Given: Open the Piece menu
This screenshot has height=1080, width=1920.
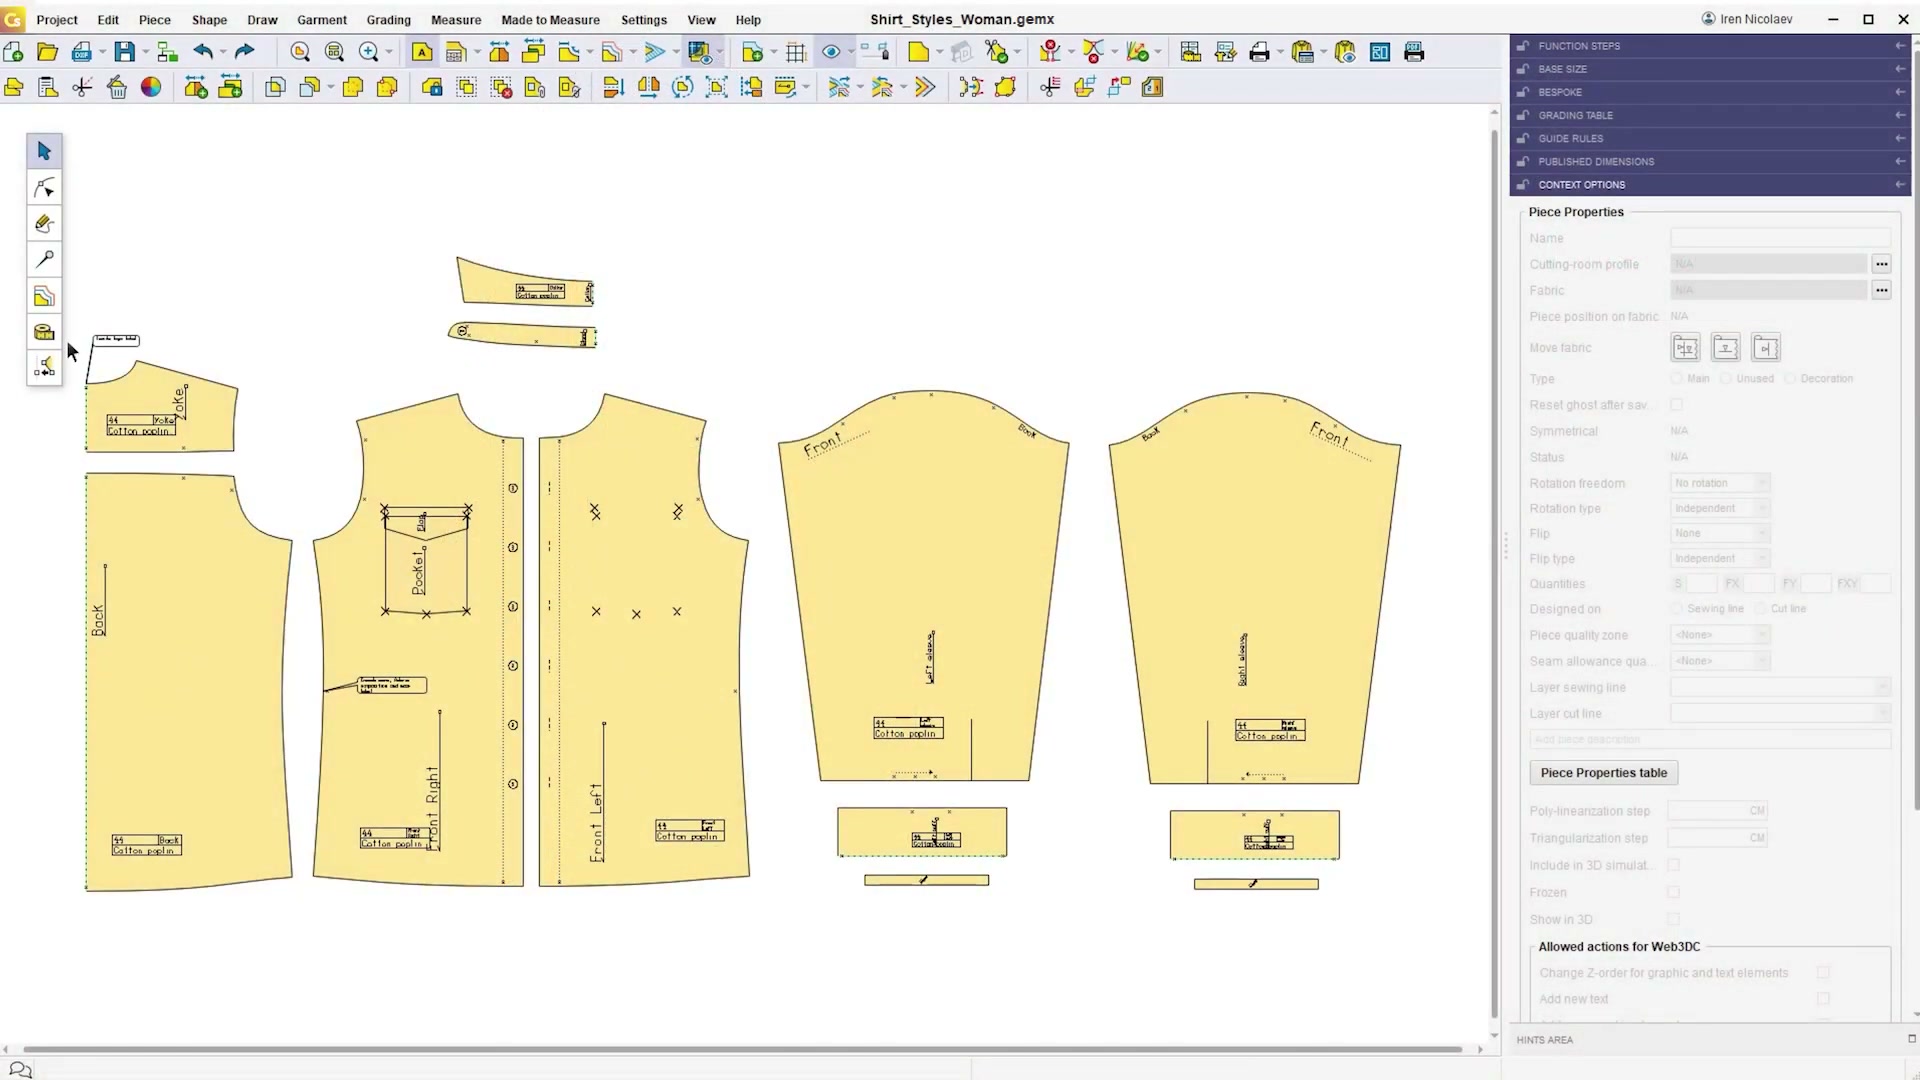Looking at the screenshot, I should tap(154, 20).
